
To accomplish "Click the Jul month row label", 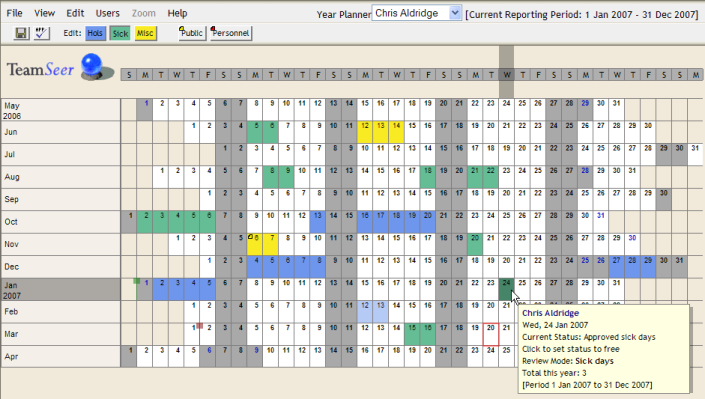I will 61,154.
